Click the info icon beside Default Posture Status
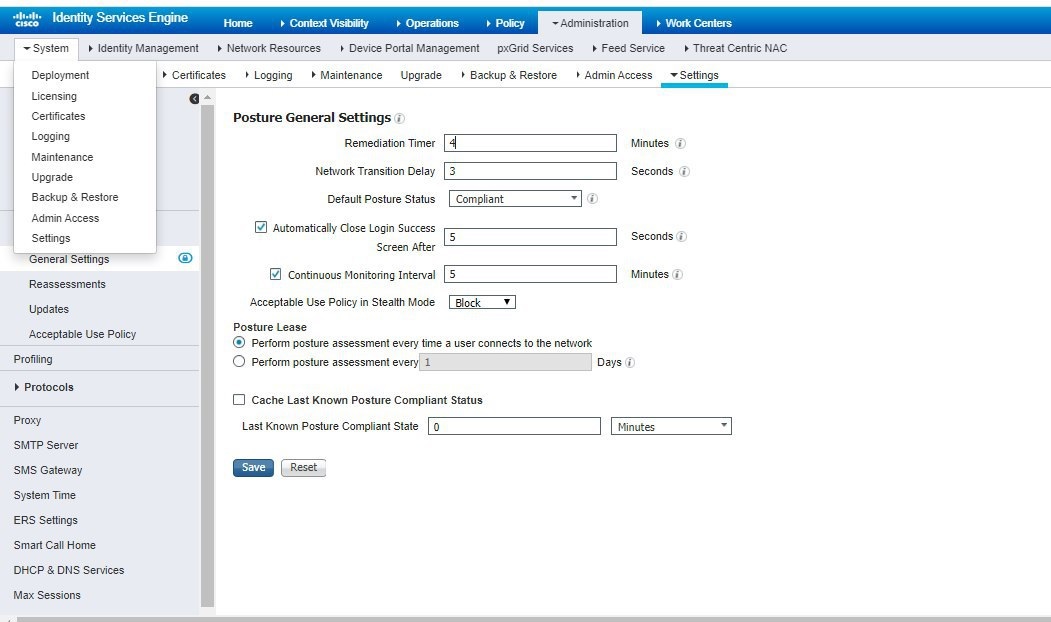 pos(592,198)
